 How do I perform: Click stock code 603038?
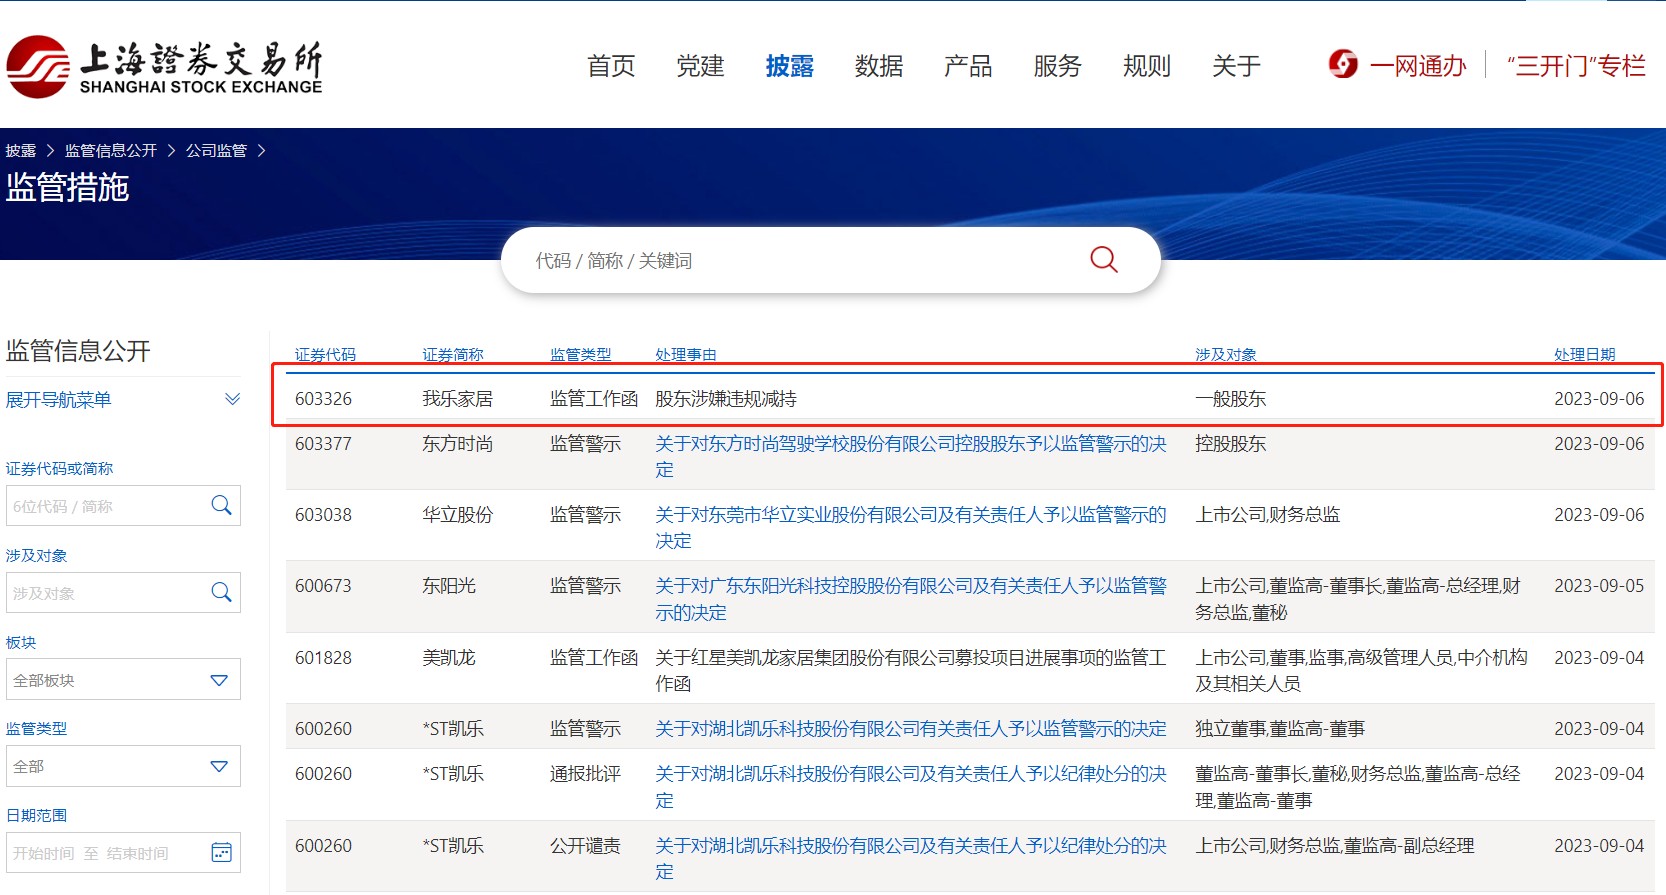(x=323, y=515)
